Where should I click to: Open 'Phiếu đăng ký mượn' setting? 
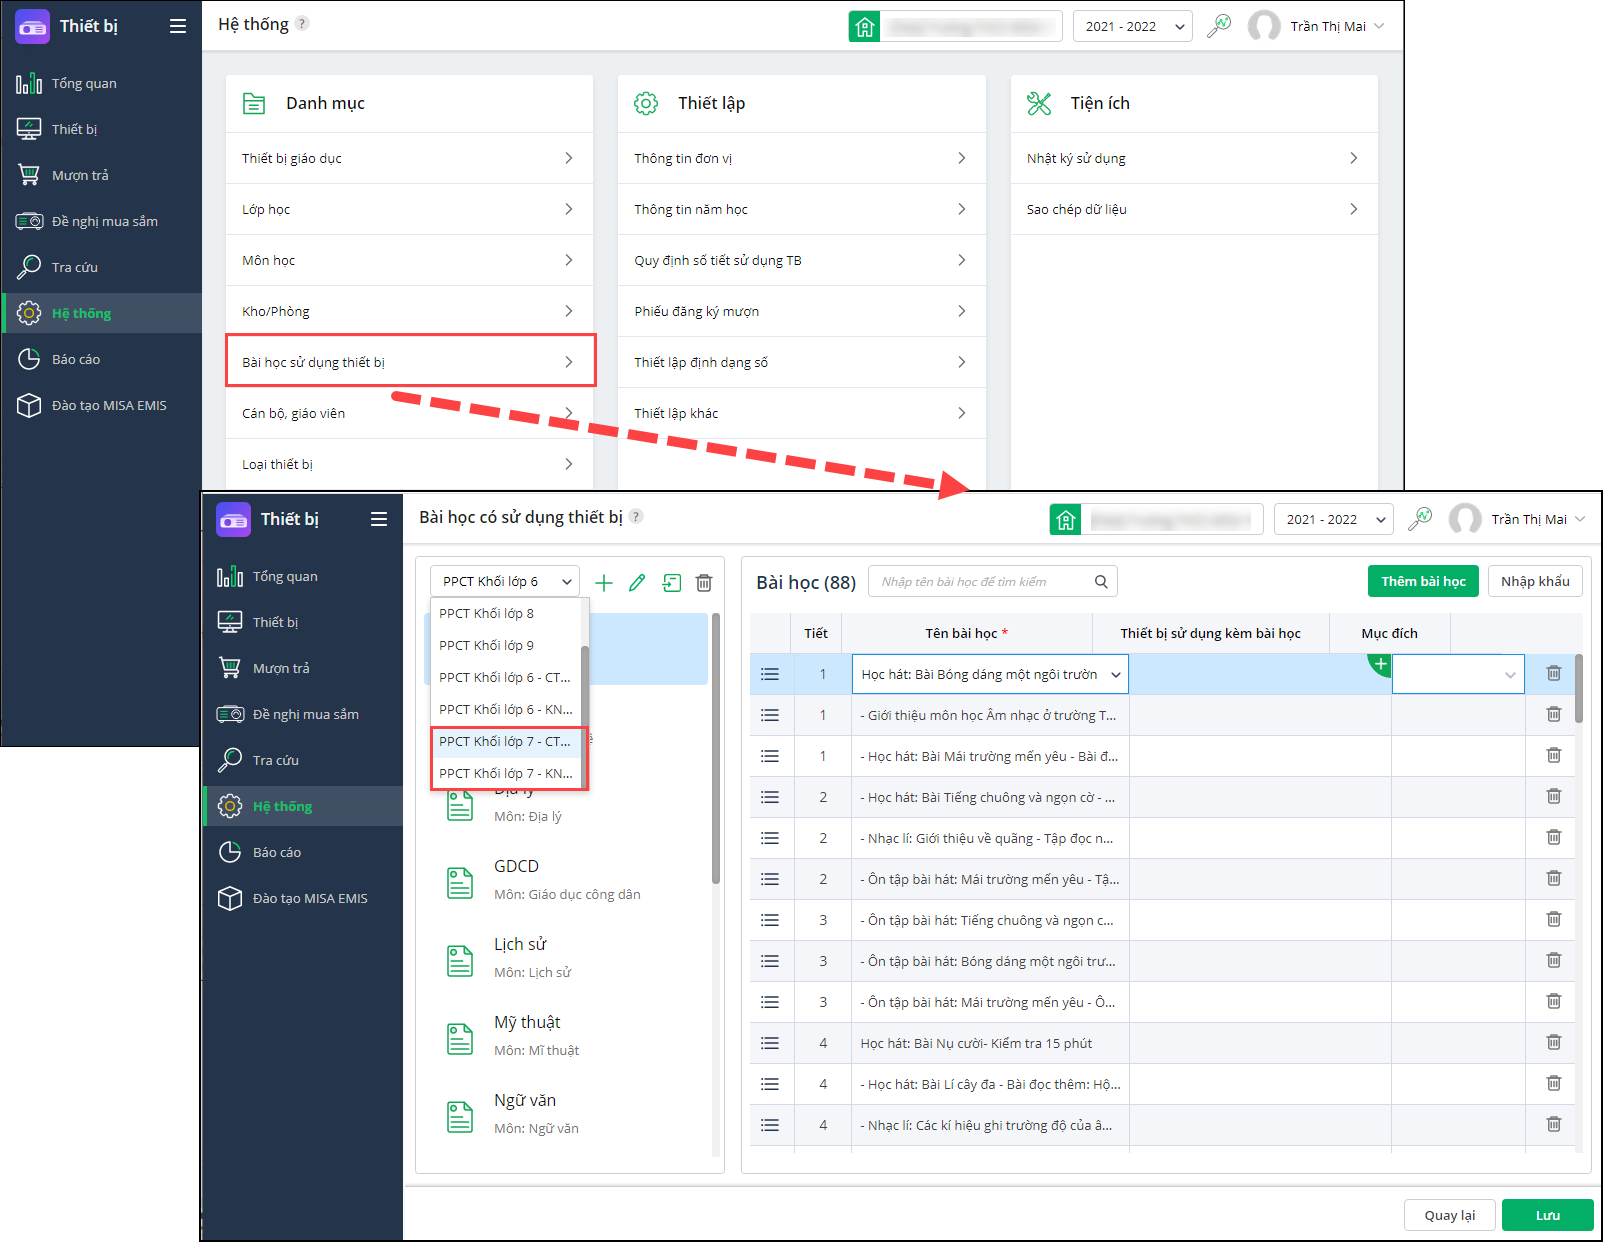pos(801,311)
